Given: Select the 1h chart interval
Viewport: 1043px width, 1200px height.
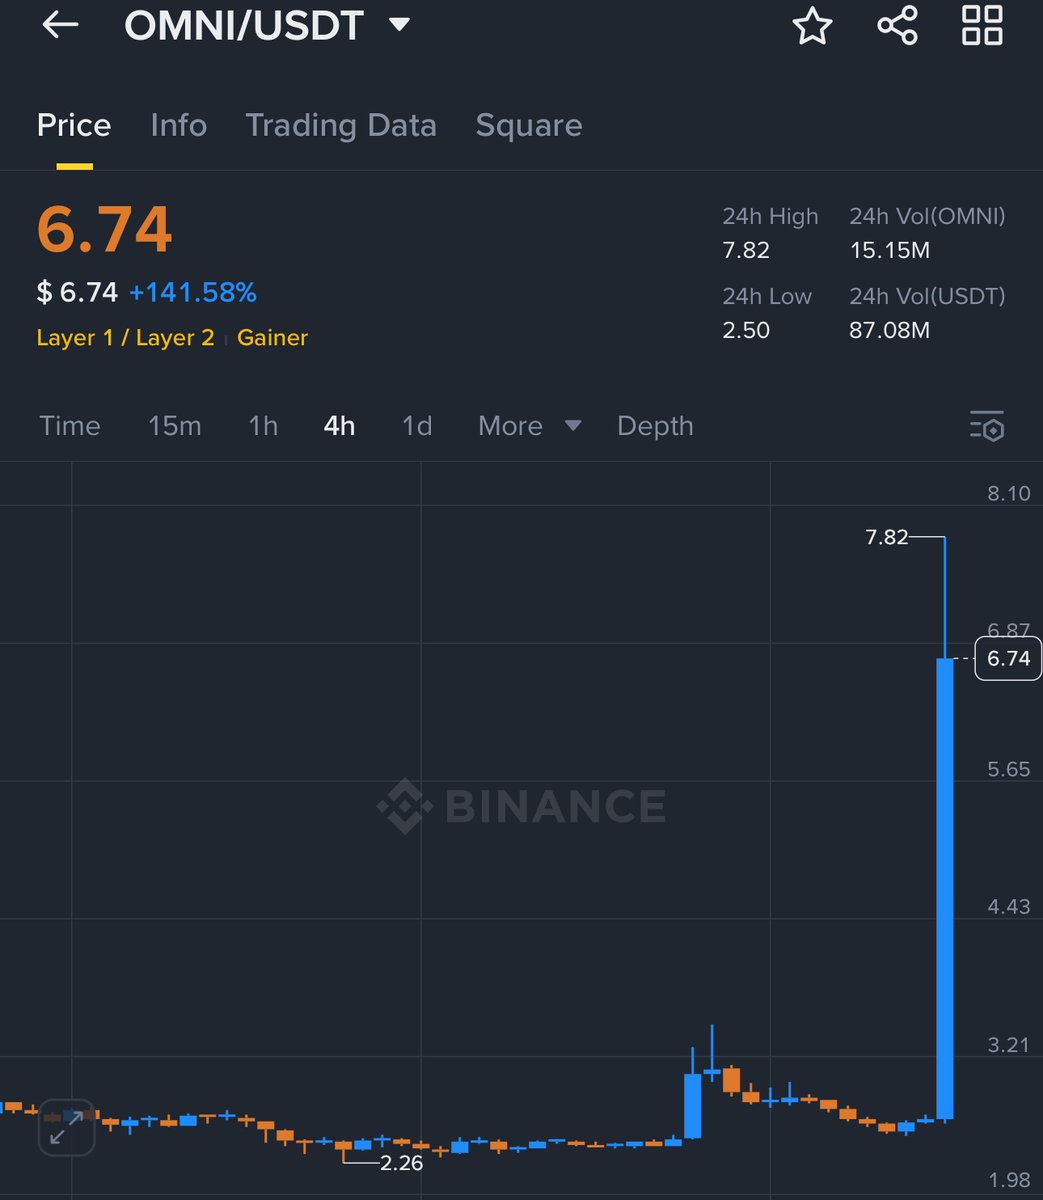Looking at the screenshot, I should [x=263, y=426].
